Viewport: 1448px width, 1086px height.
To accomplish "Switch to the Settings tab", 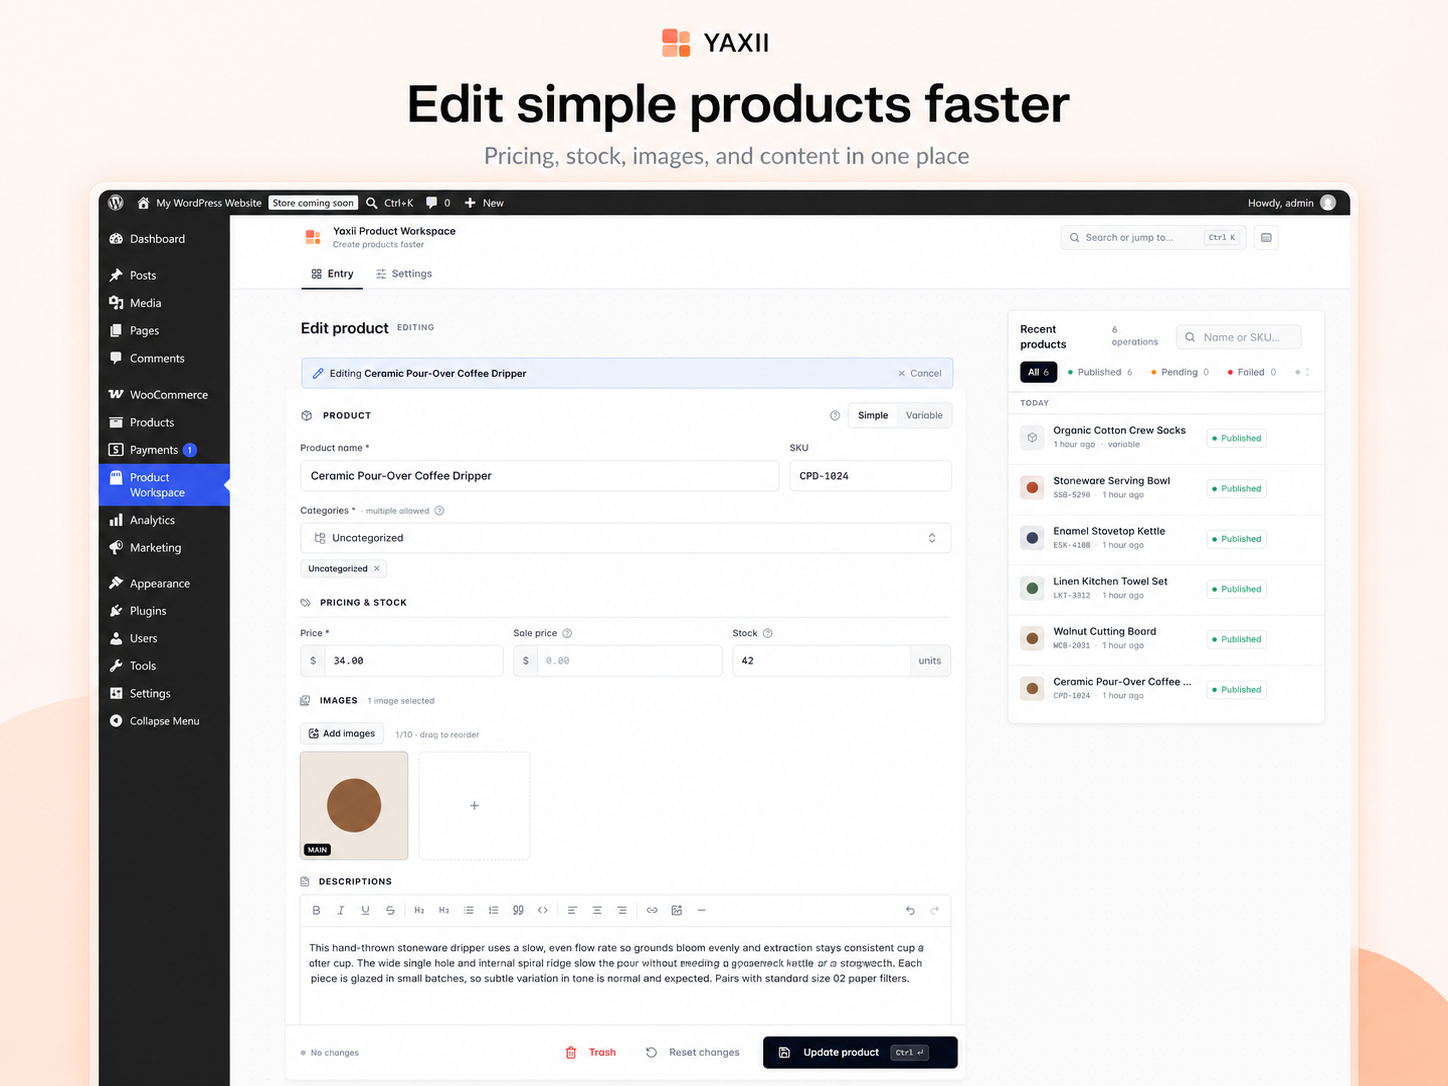I will click(x=404, y=274).
